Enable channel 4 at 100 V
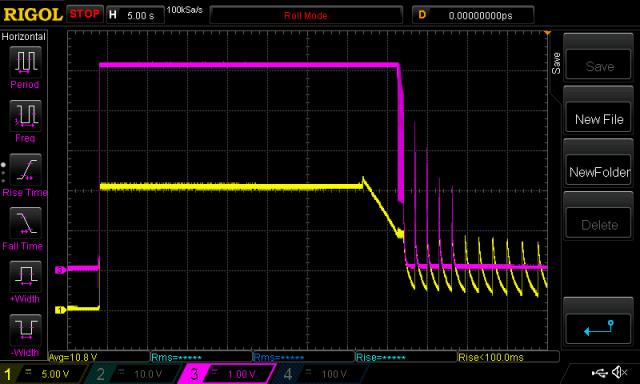 tap(318, 374)
